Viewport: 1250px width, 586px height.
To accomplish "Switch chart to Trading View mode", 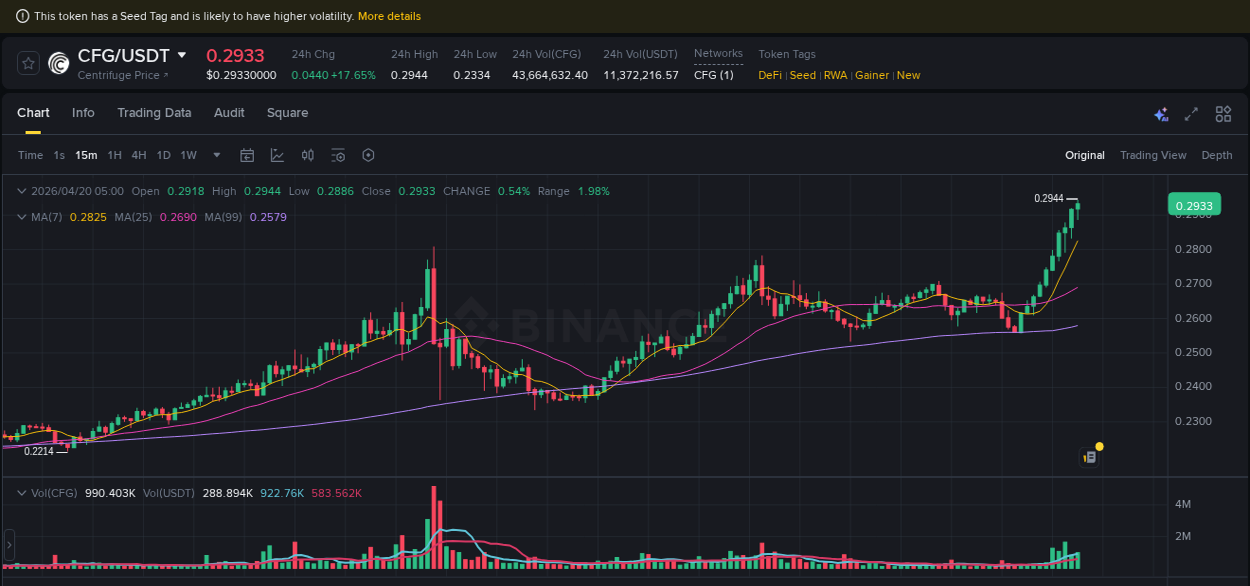I will click(x=1153, y=155).
